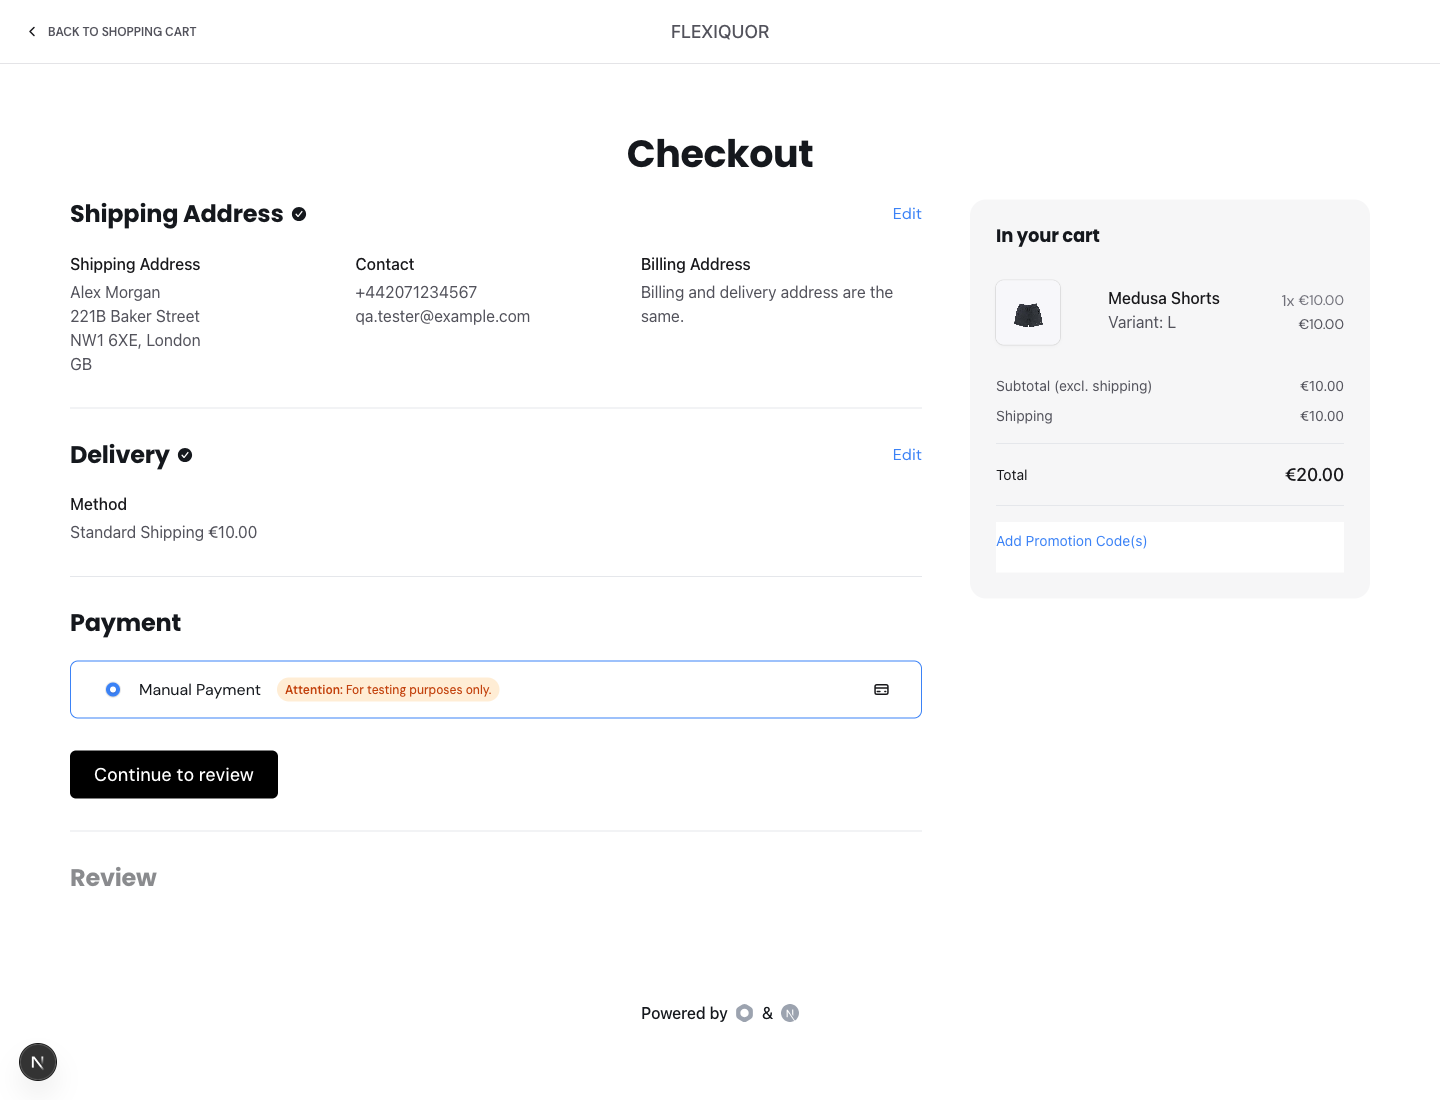Screen dimensions: 1440x1100
Task: Click Standard Shipping €10.00 method text
Action: (x=164, y=533)
